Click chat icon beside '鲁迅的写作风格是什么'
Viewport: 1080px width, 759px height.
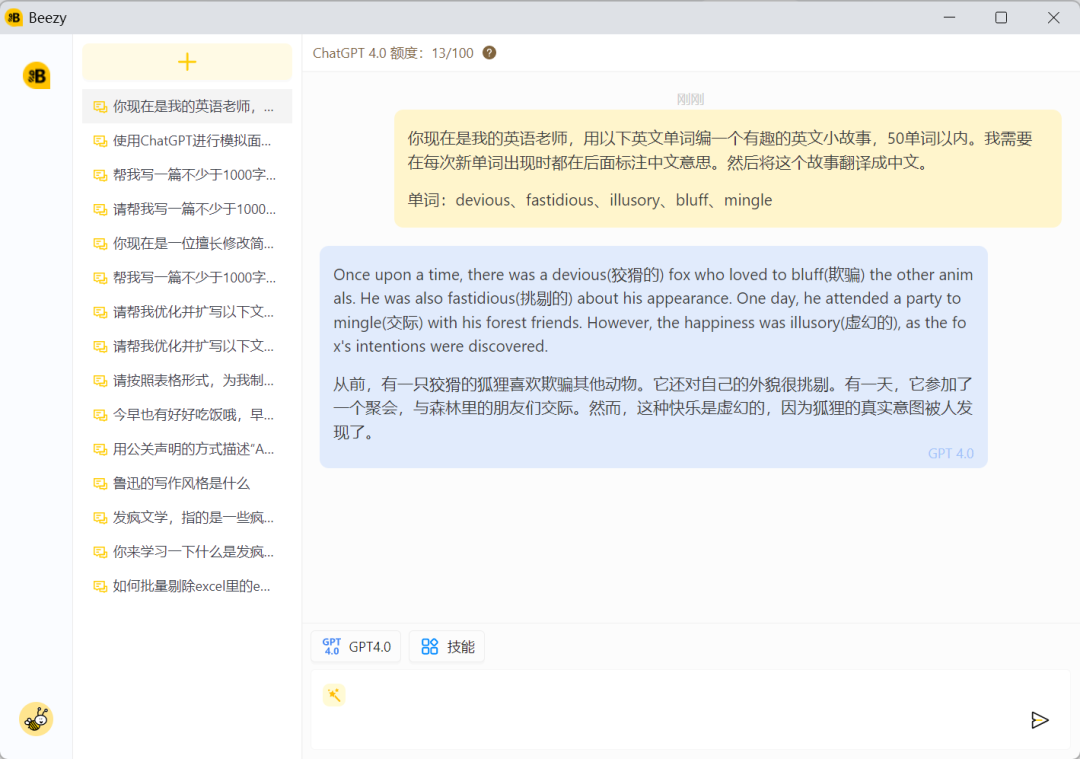100,484
